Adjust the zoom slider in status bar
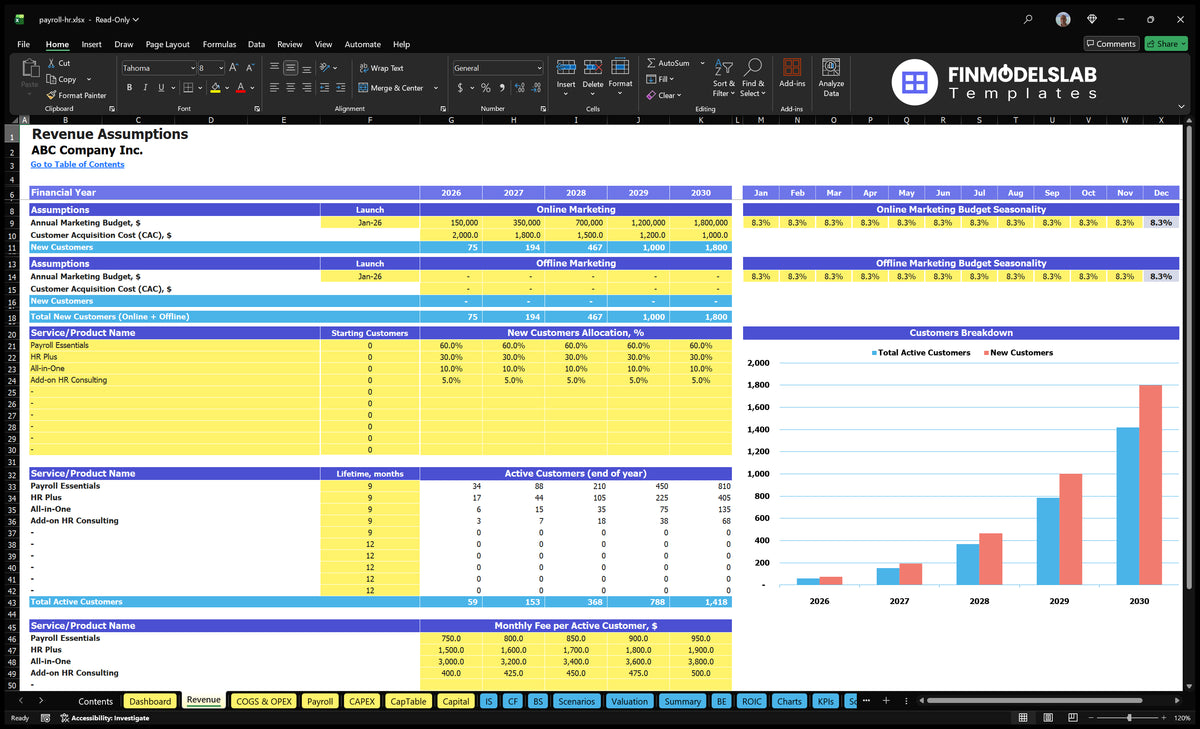Viewport: 1200px width, 729px height. 1130,718
